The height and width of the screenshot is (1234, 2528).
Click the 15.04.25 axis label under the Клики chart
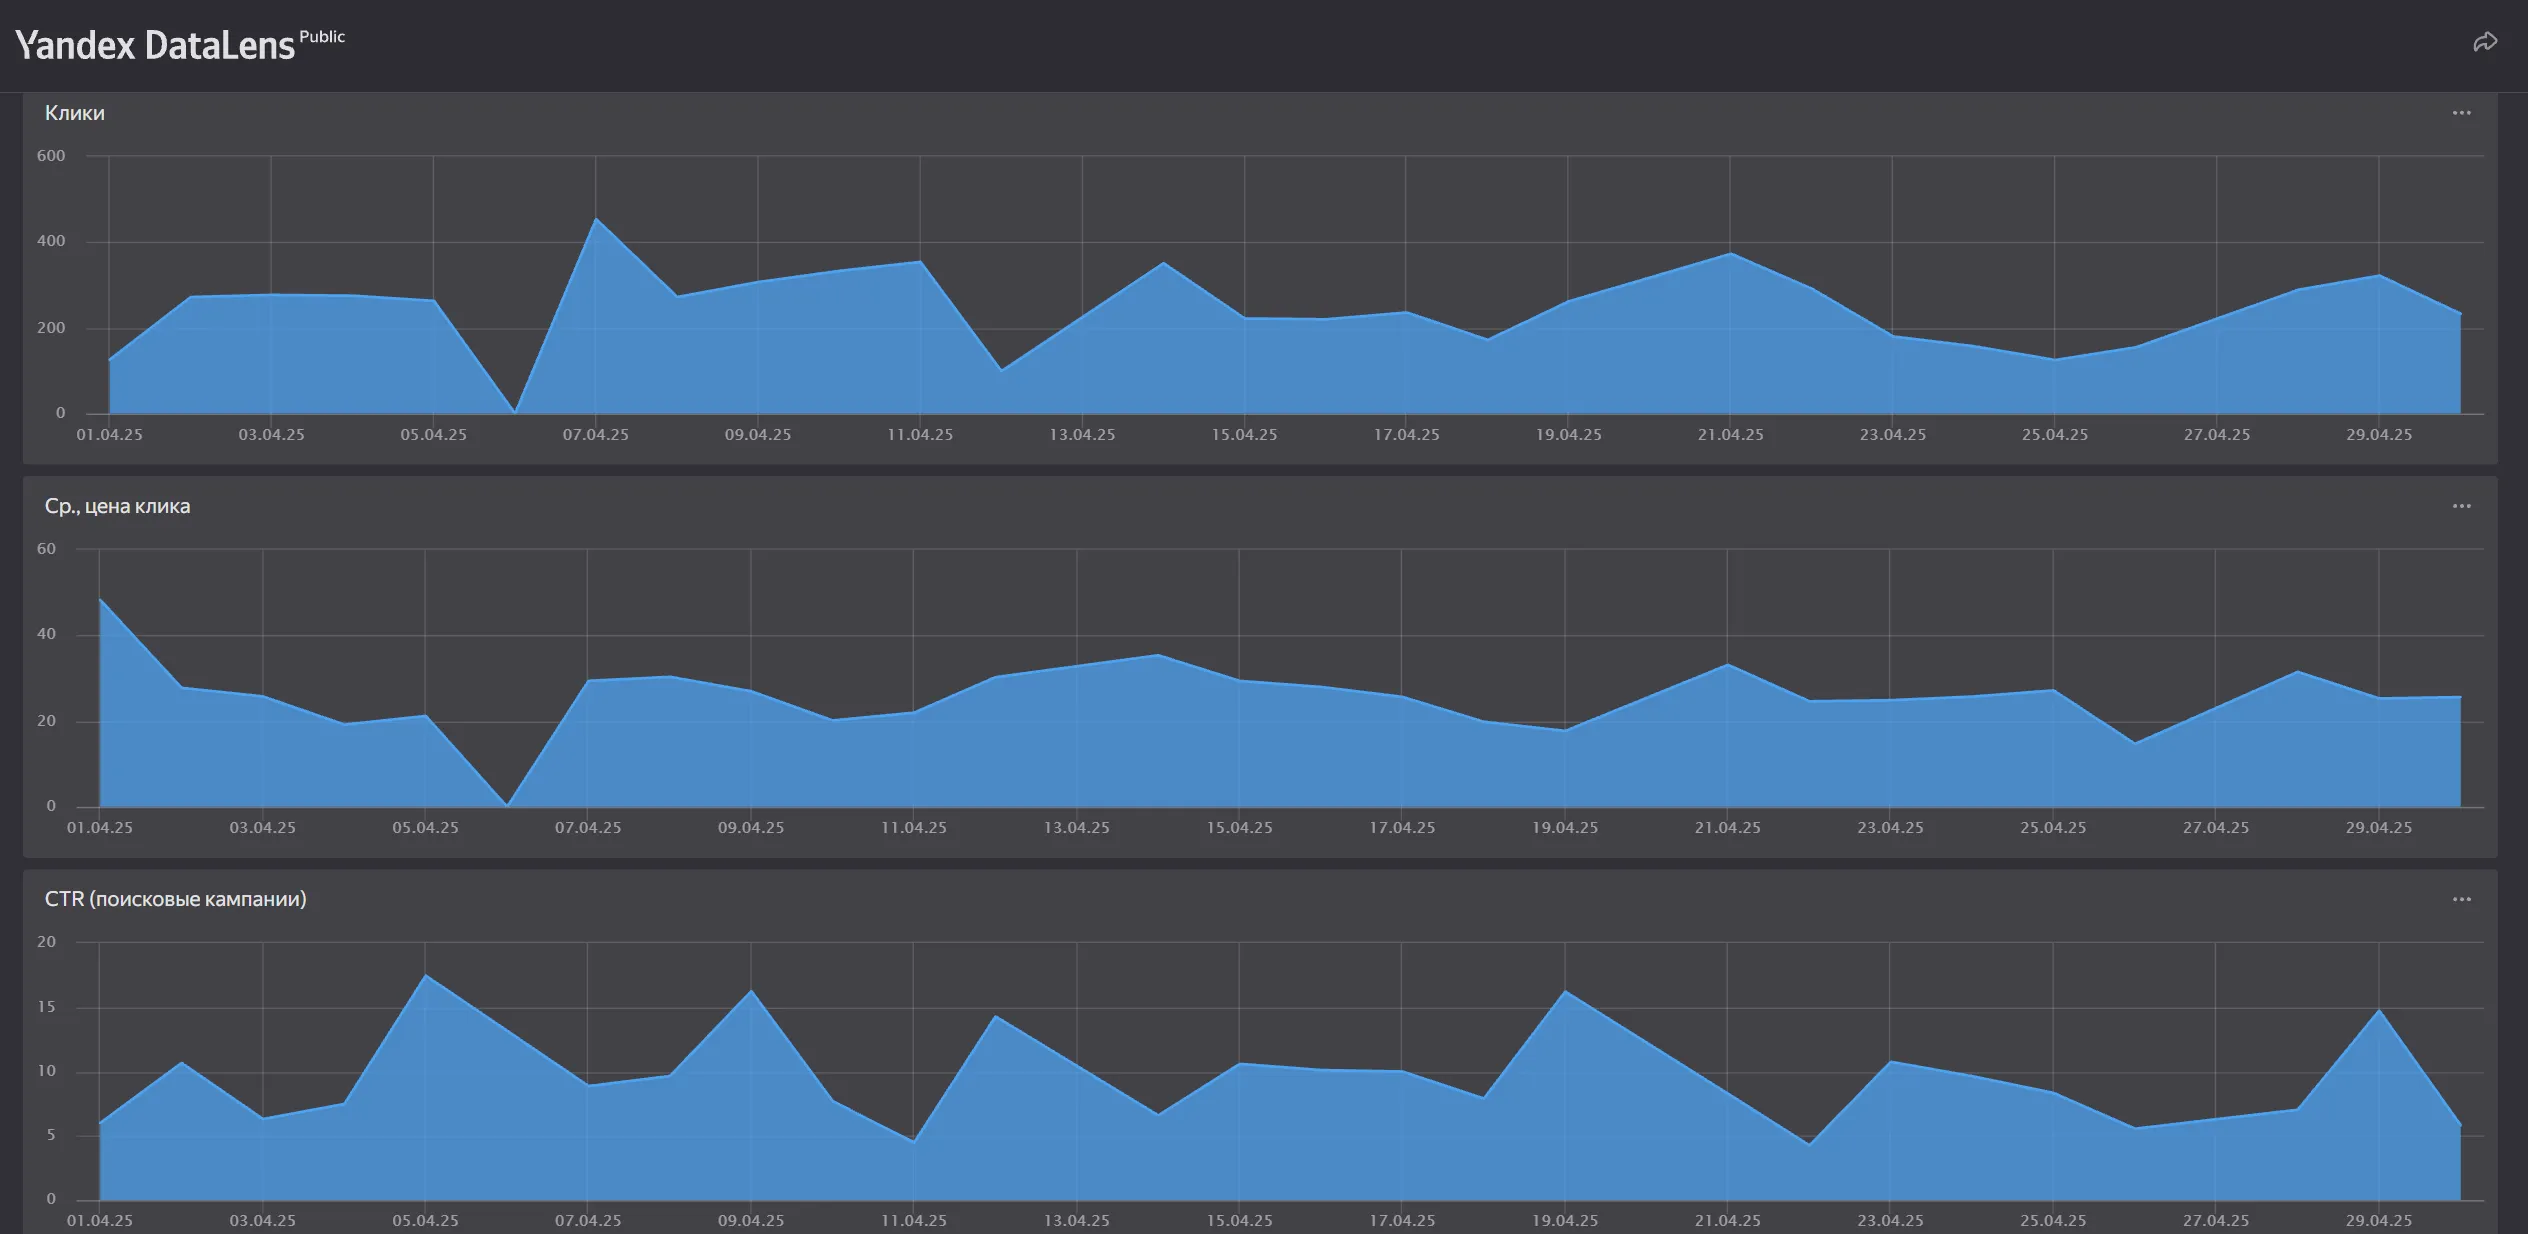tap(1244, 435)
